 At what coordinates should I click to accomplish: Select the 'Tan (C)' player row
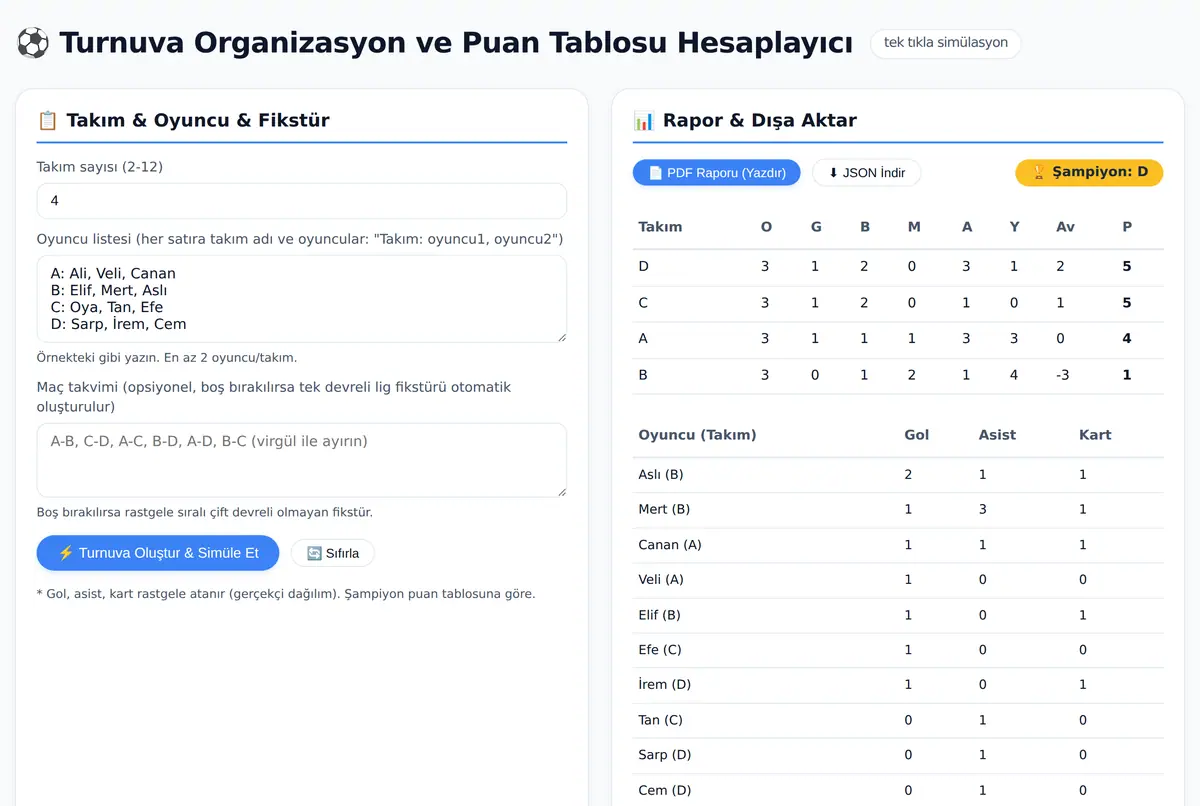point(898,720)
